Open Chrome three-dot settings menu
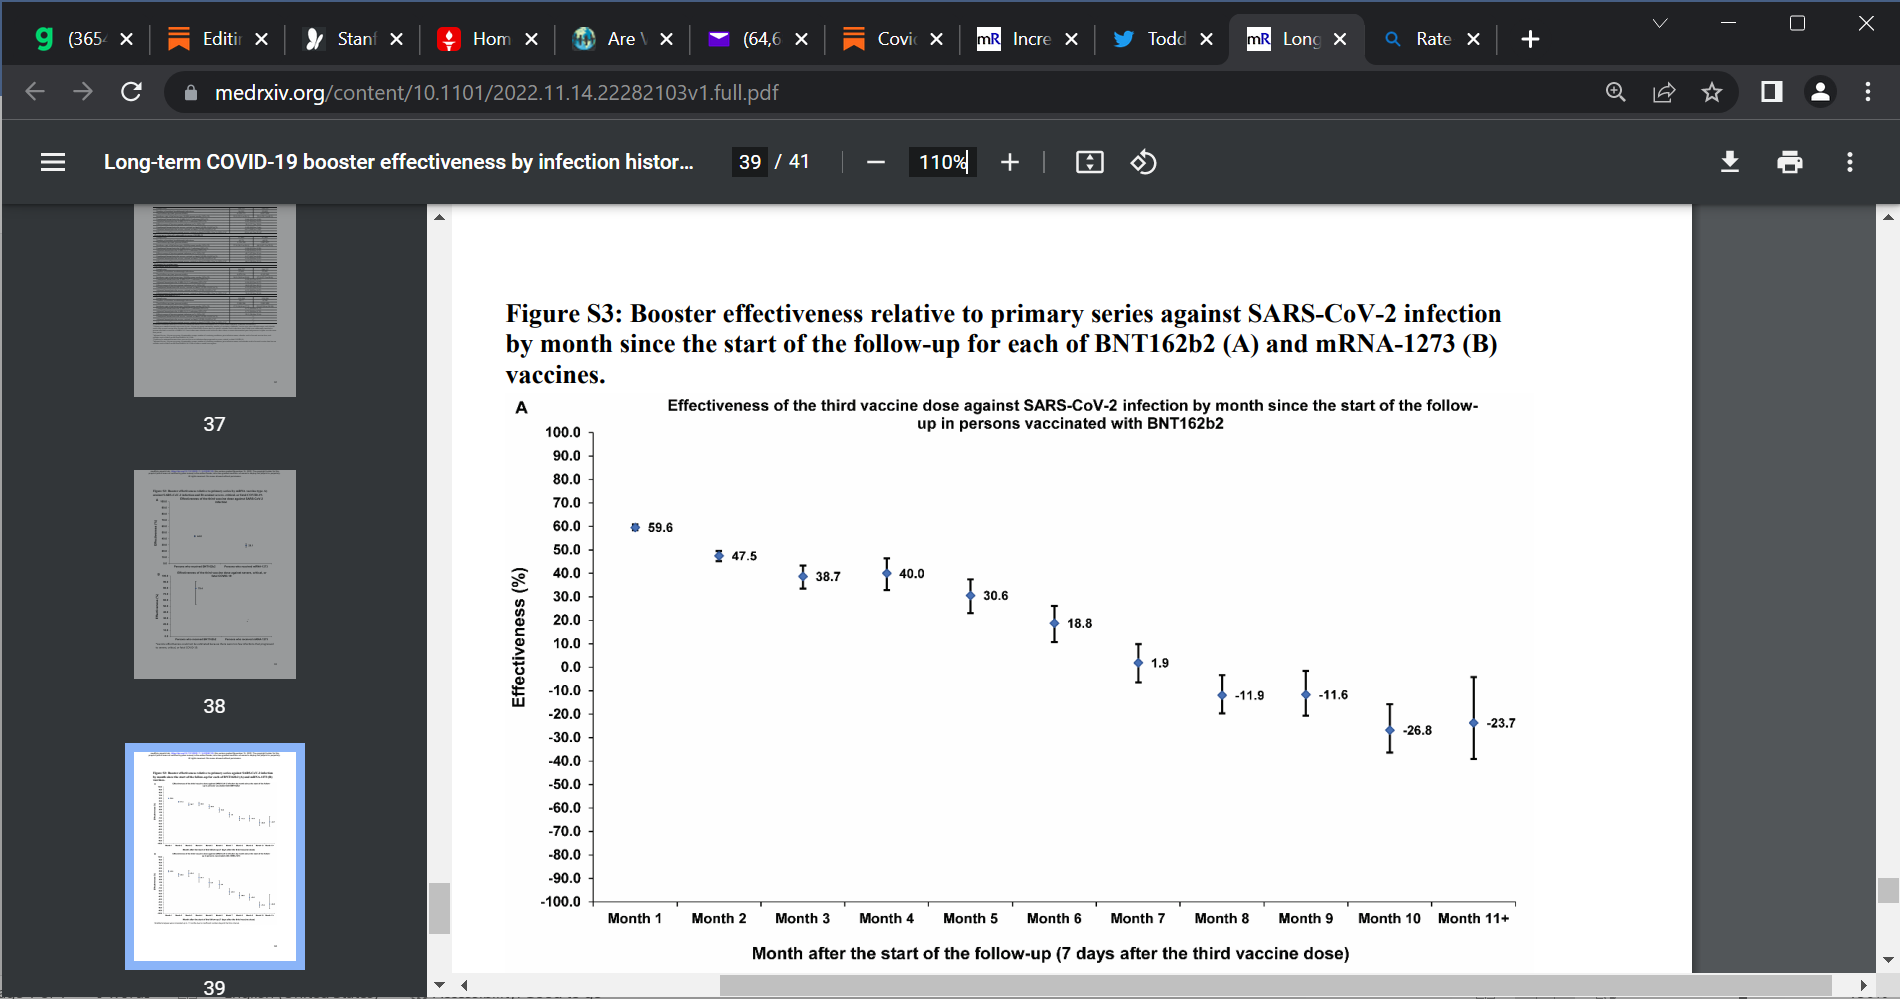The image size is (1900, 999). click(1868, 92)
